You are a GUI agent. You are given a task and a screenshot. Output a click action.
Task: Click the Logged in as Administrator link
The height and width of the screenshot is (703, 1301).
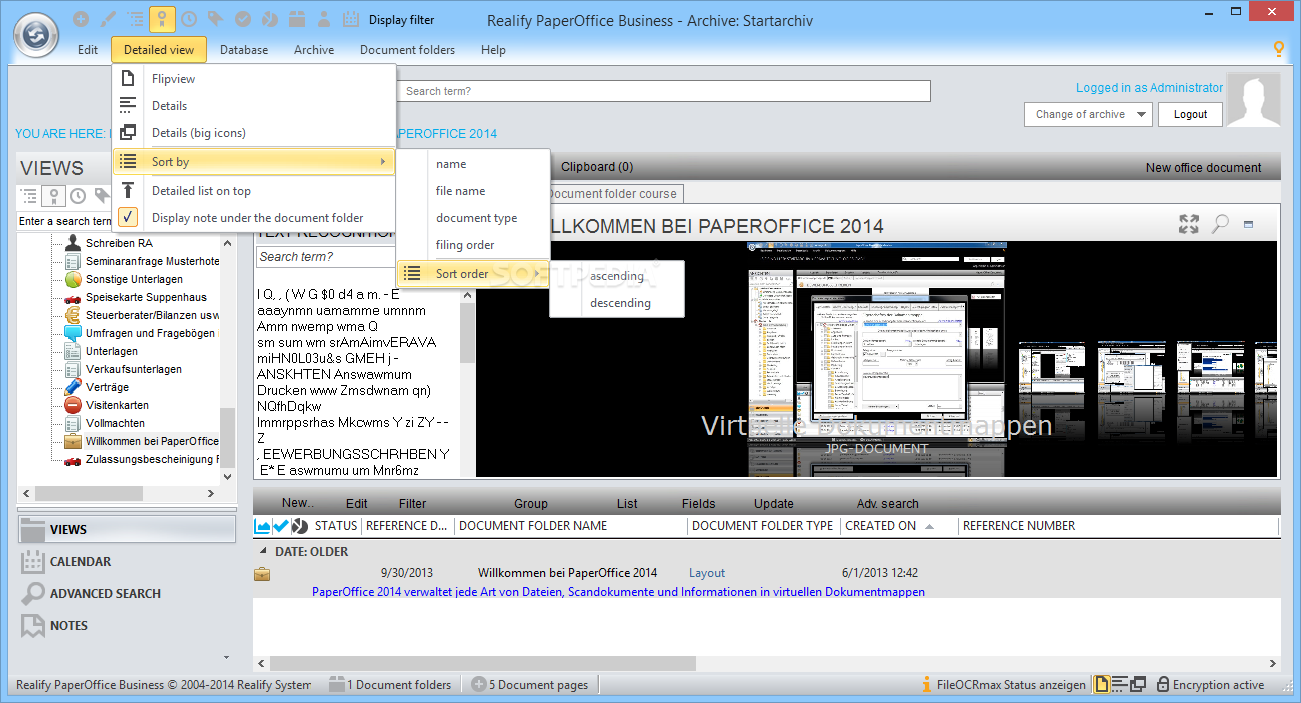point(1149,88)
